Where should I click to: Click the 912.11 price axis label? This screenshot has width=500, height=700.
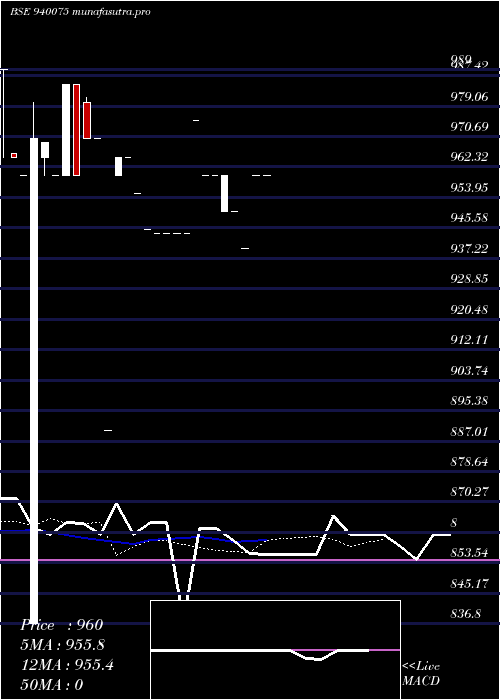click(469, 340)
